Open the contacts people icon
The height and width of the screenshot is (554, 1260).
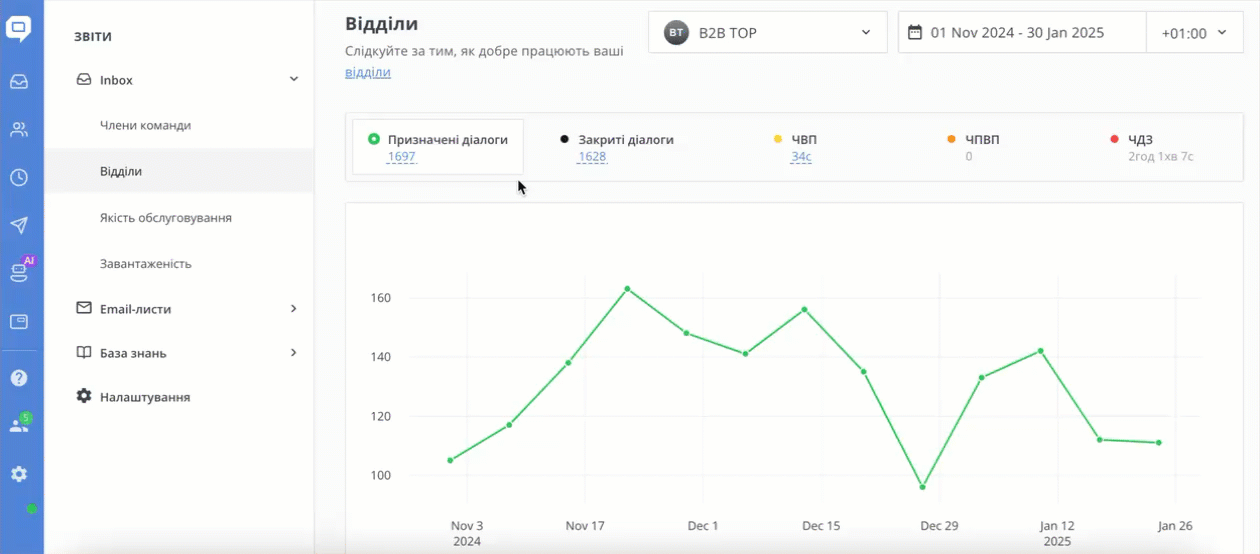pyautogui.click(x=19, y=130)
